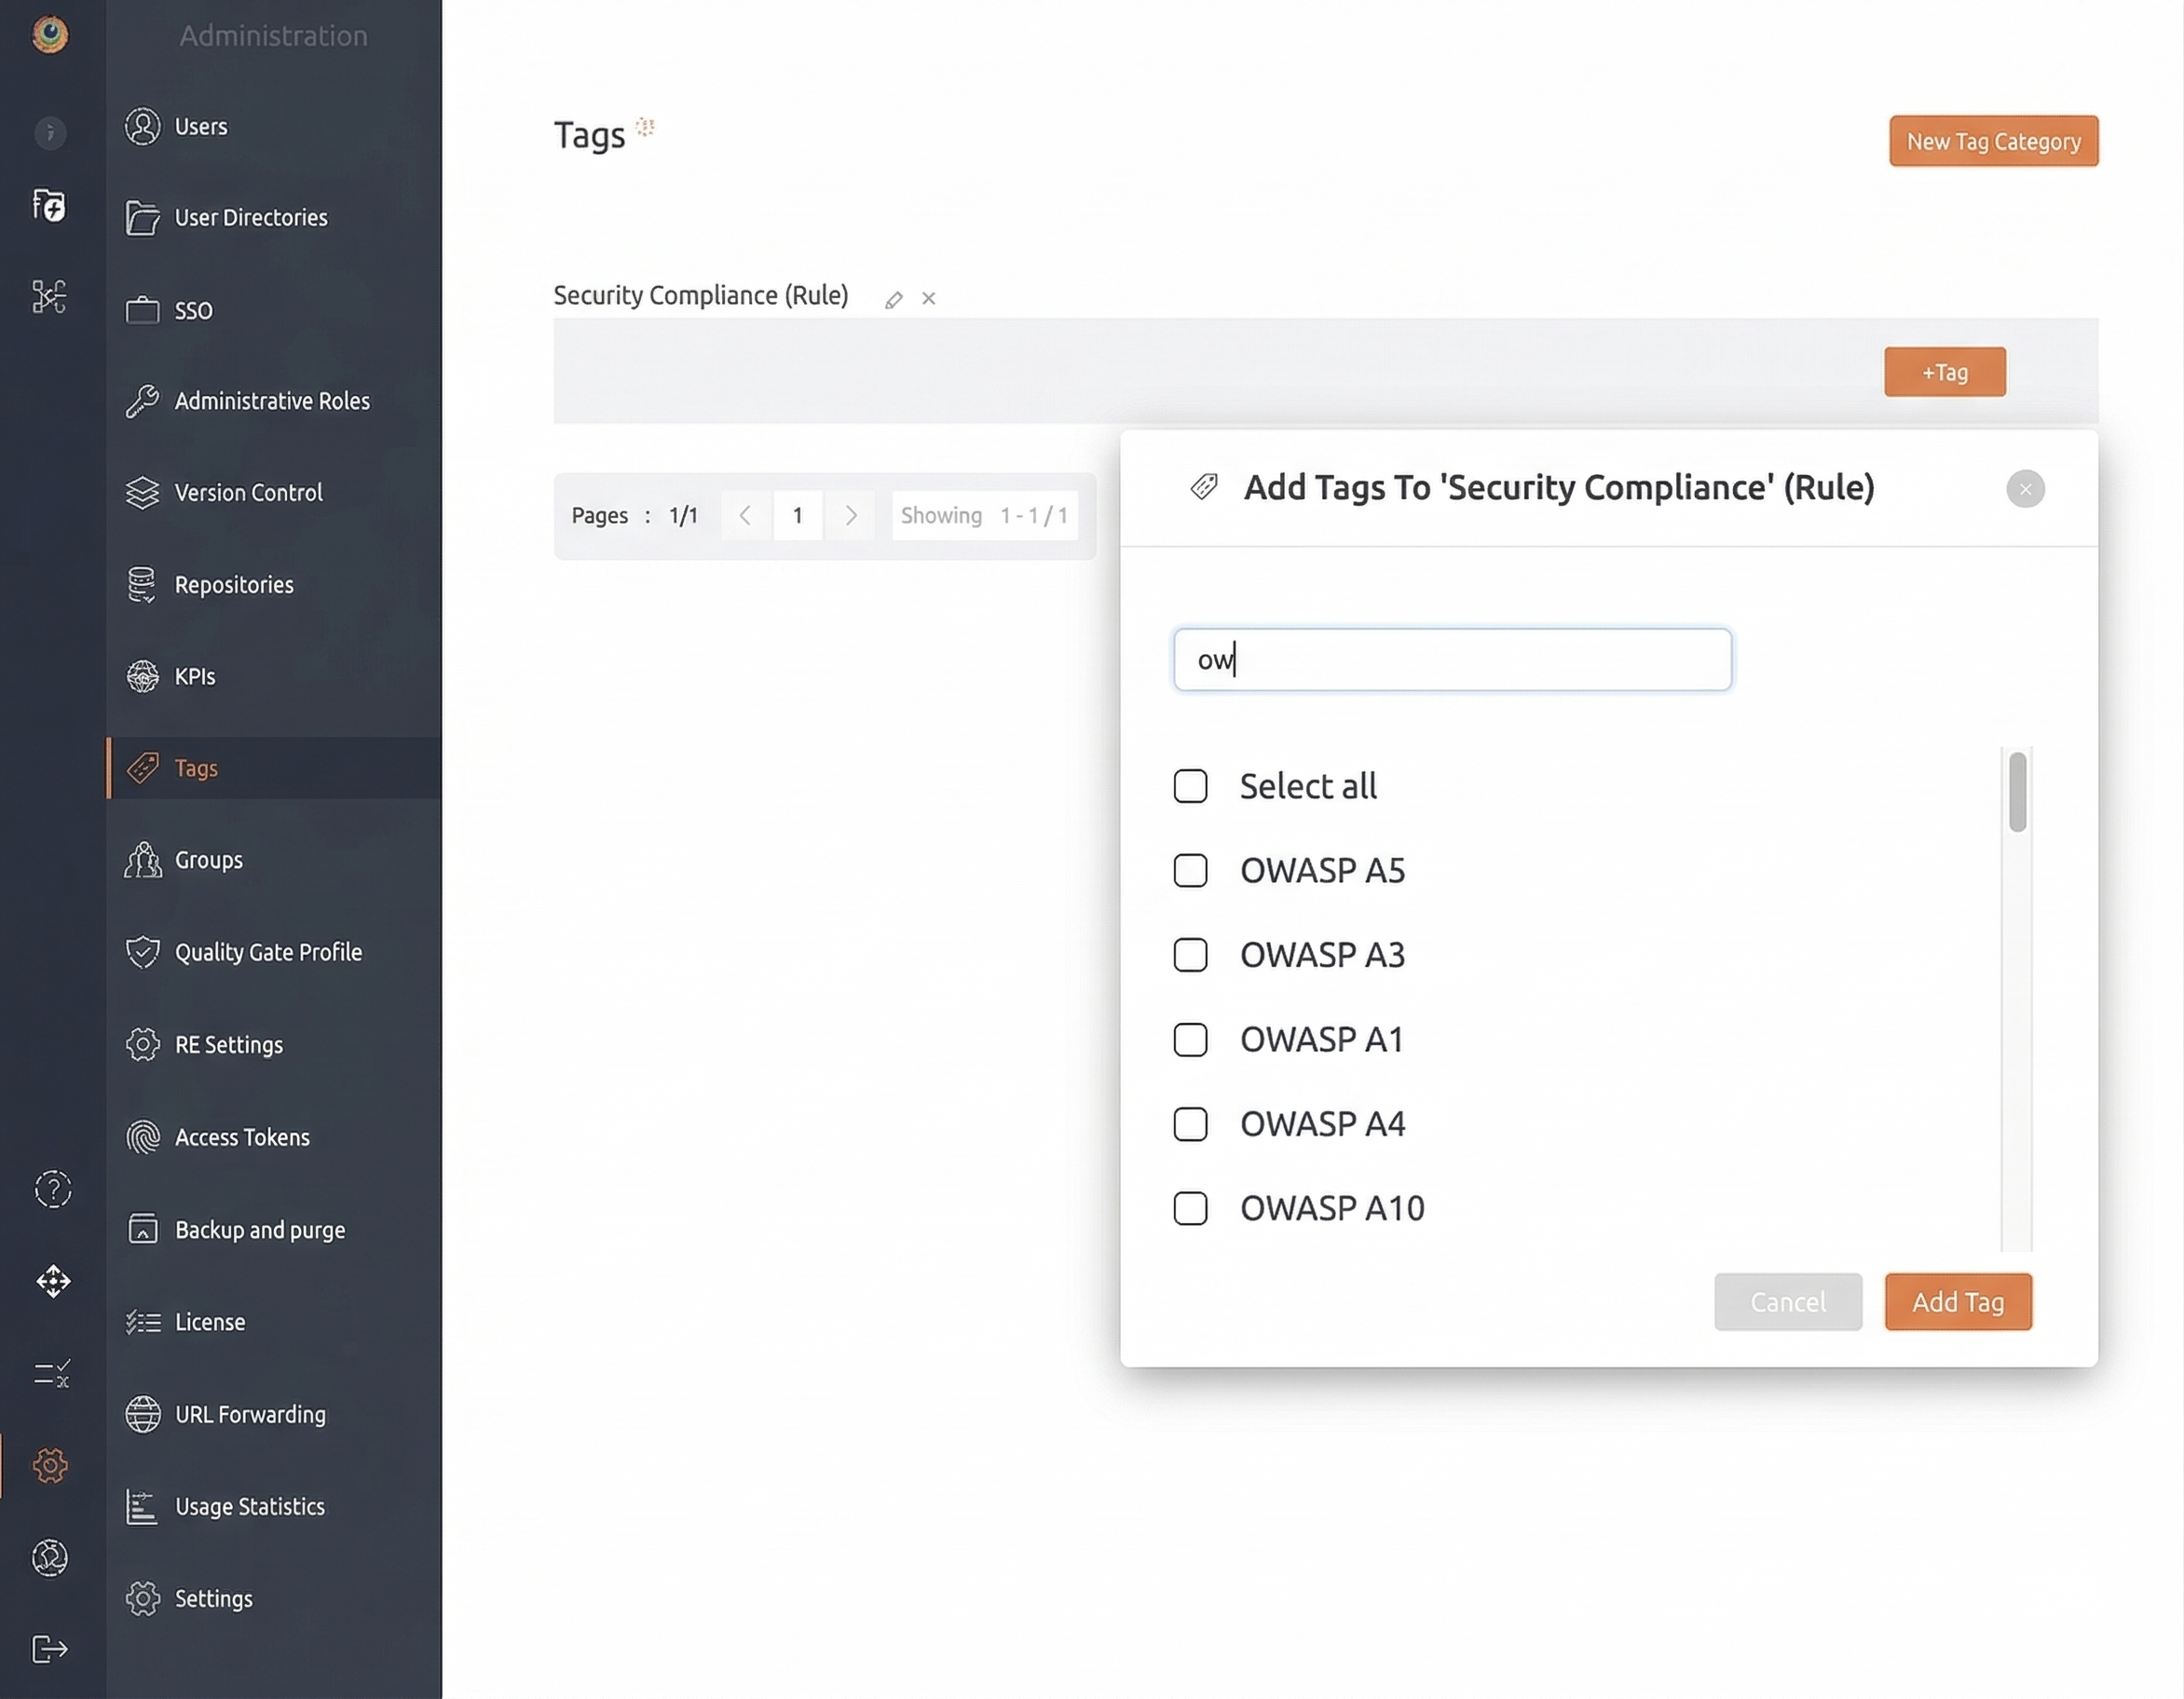Click the pencil edit icon beside Security Compliance
This screenshot has height=1699, width=2184.
pyautogui.click(x=894, y=299)
